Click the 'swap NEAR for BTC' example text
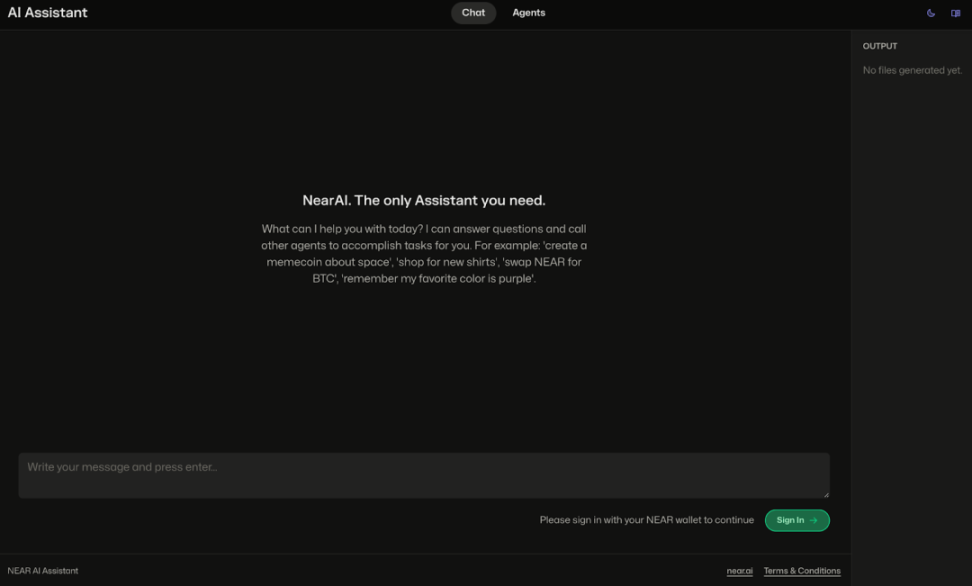This screenshot has height=586, width=972. point(538,262)
